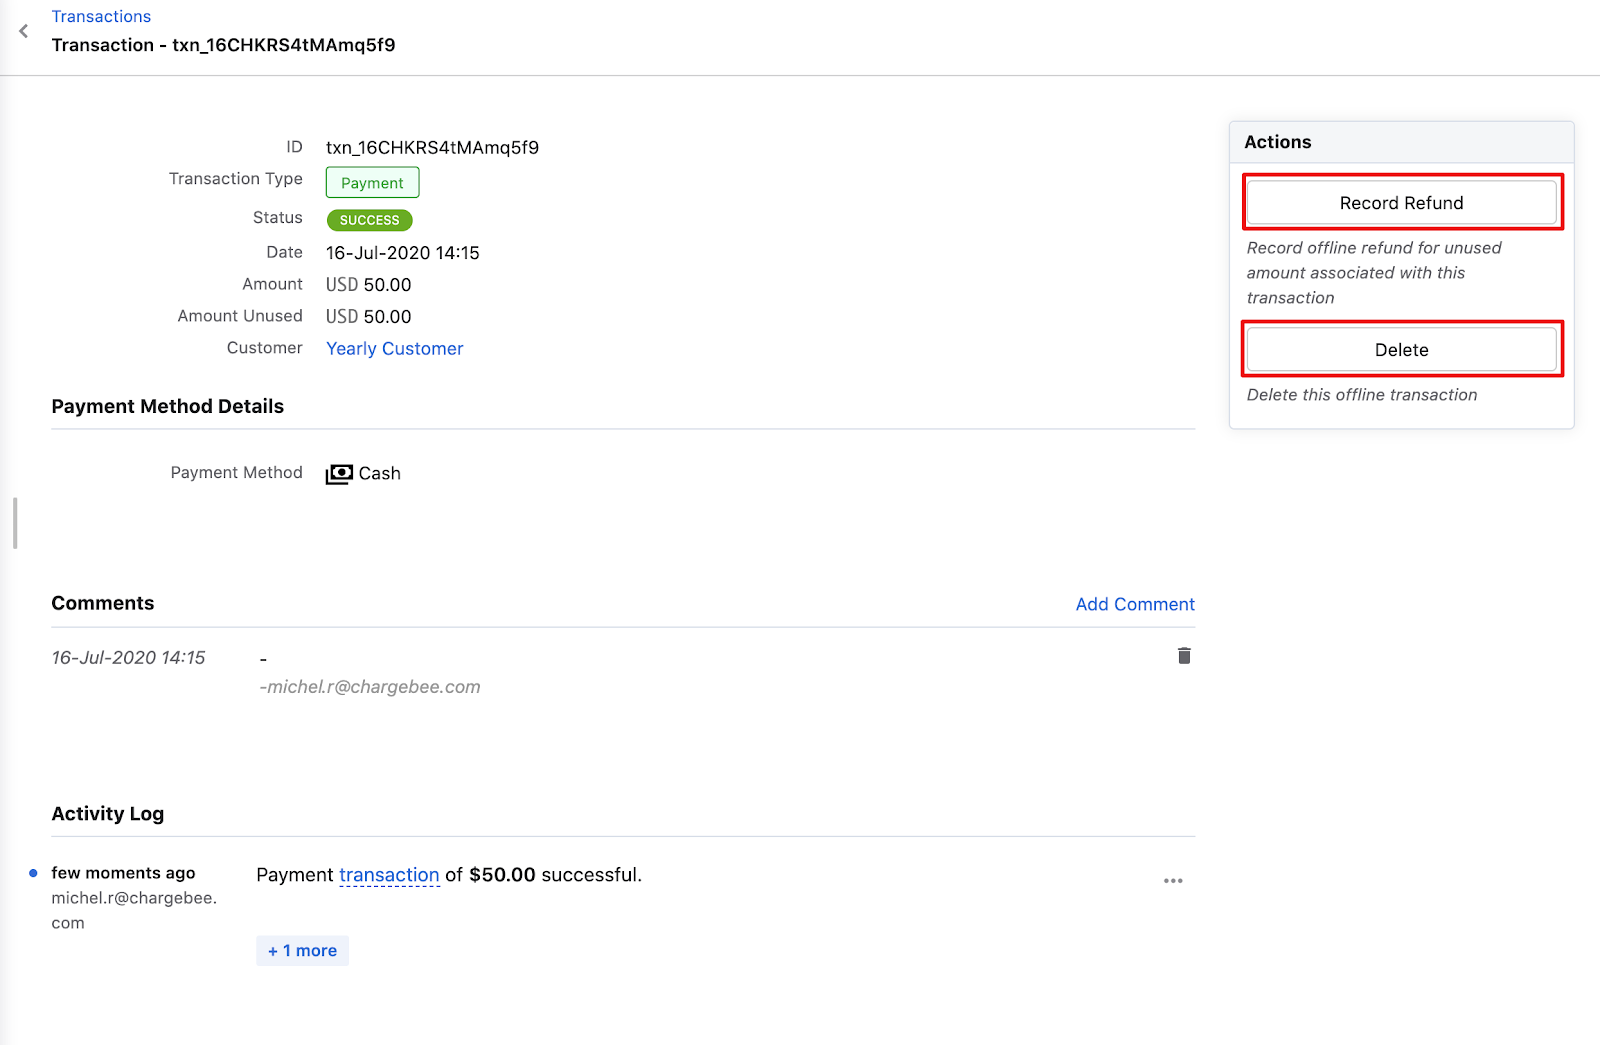Open activity log three-dot options menu
The height and width of the screenshot is (1045, 1600).
coord(1173,881)
